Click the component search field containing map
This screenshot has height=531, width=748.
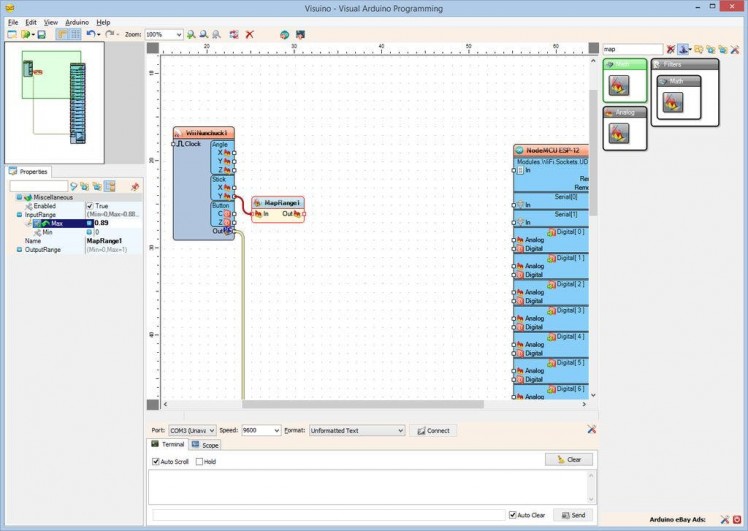point(632,49)
